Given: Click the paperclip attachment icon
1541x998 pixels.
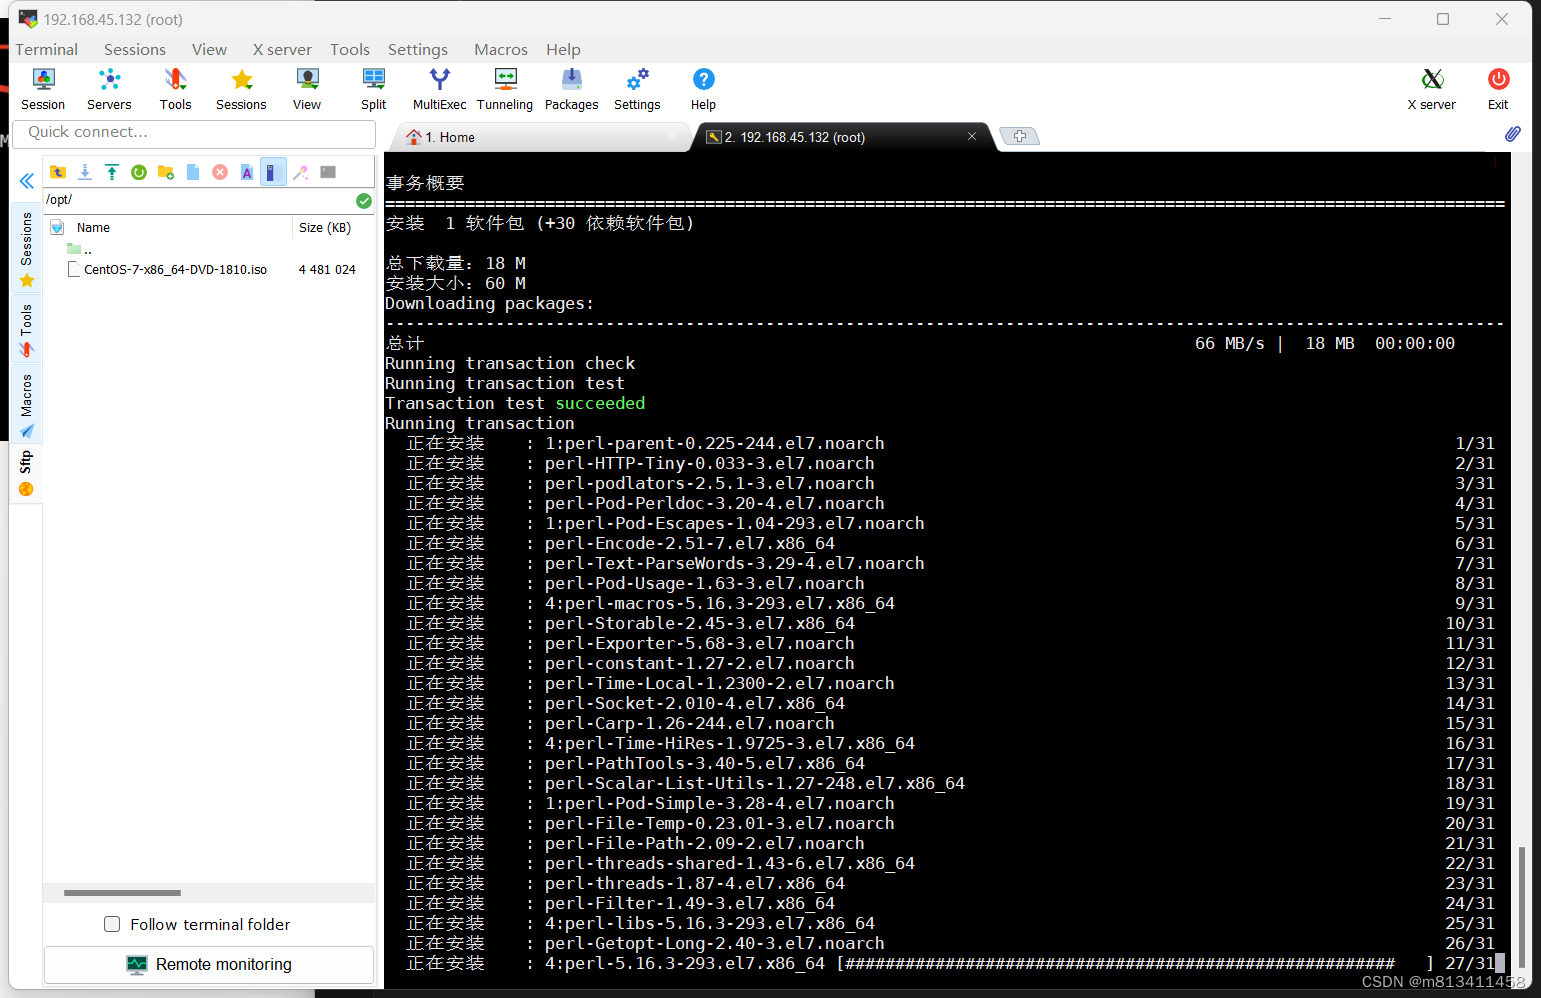Looking at the screenshot, I should pos(1513,134).
